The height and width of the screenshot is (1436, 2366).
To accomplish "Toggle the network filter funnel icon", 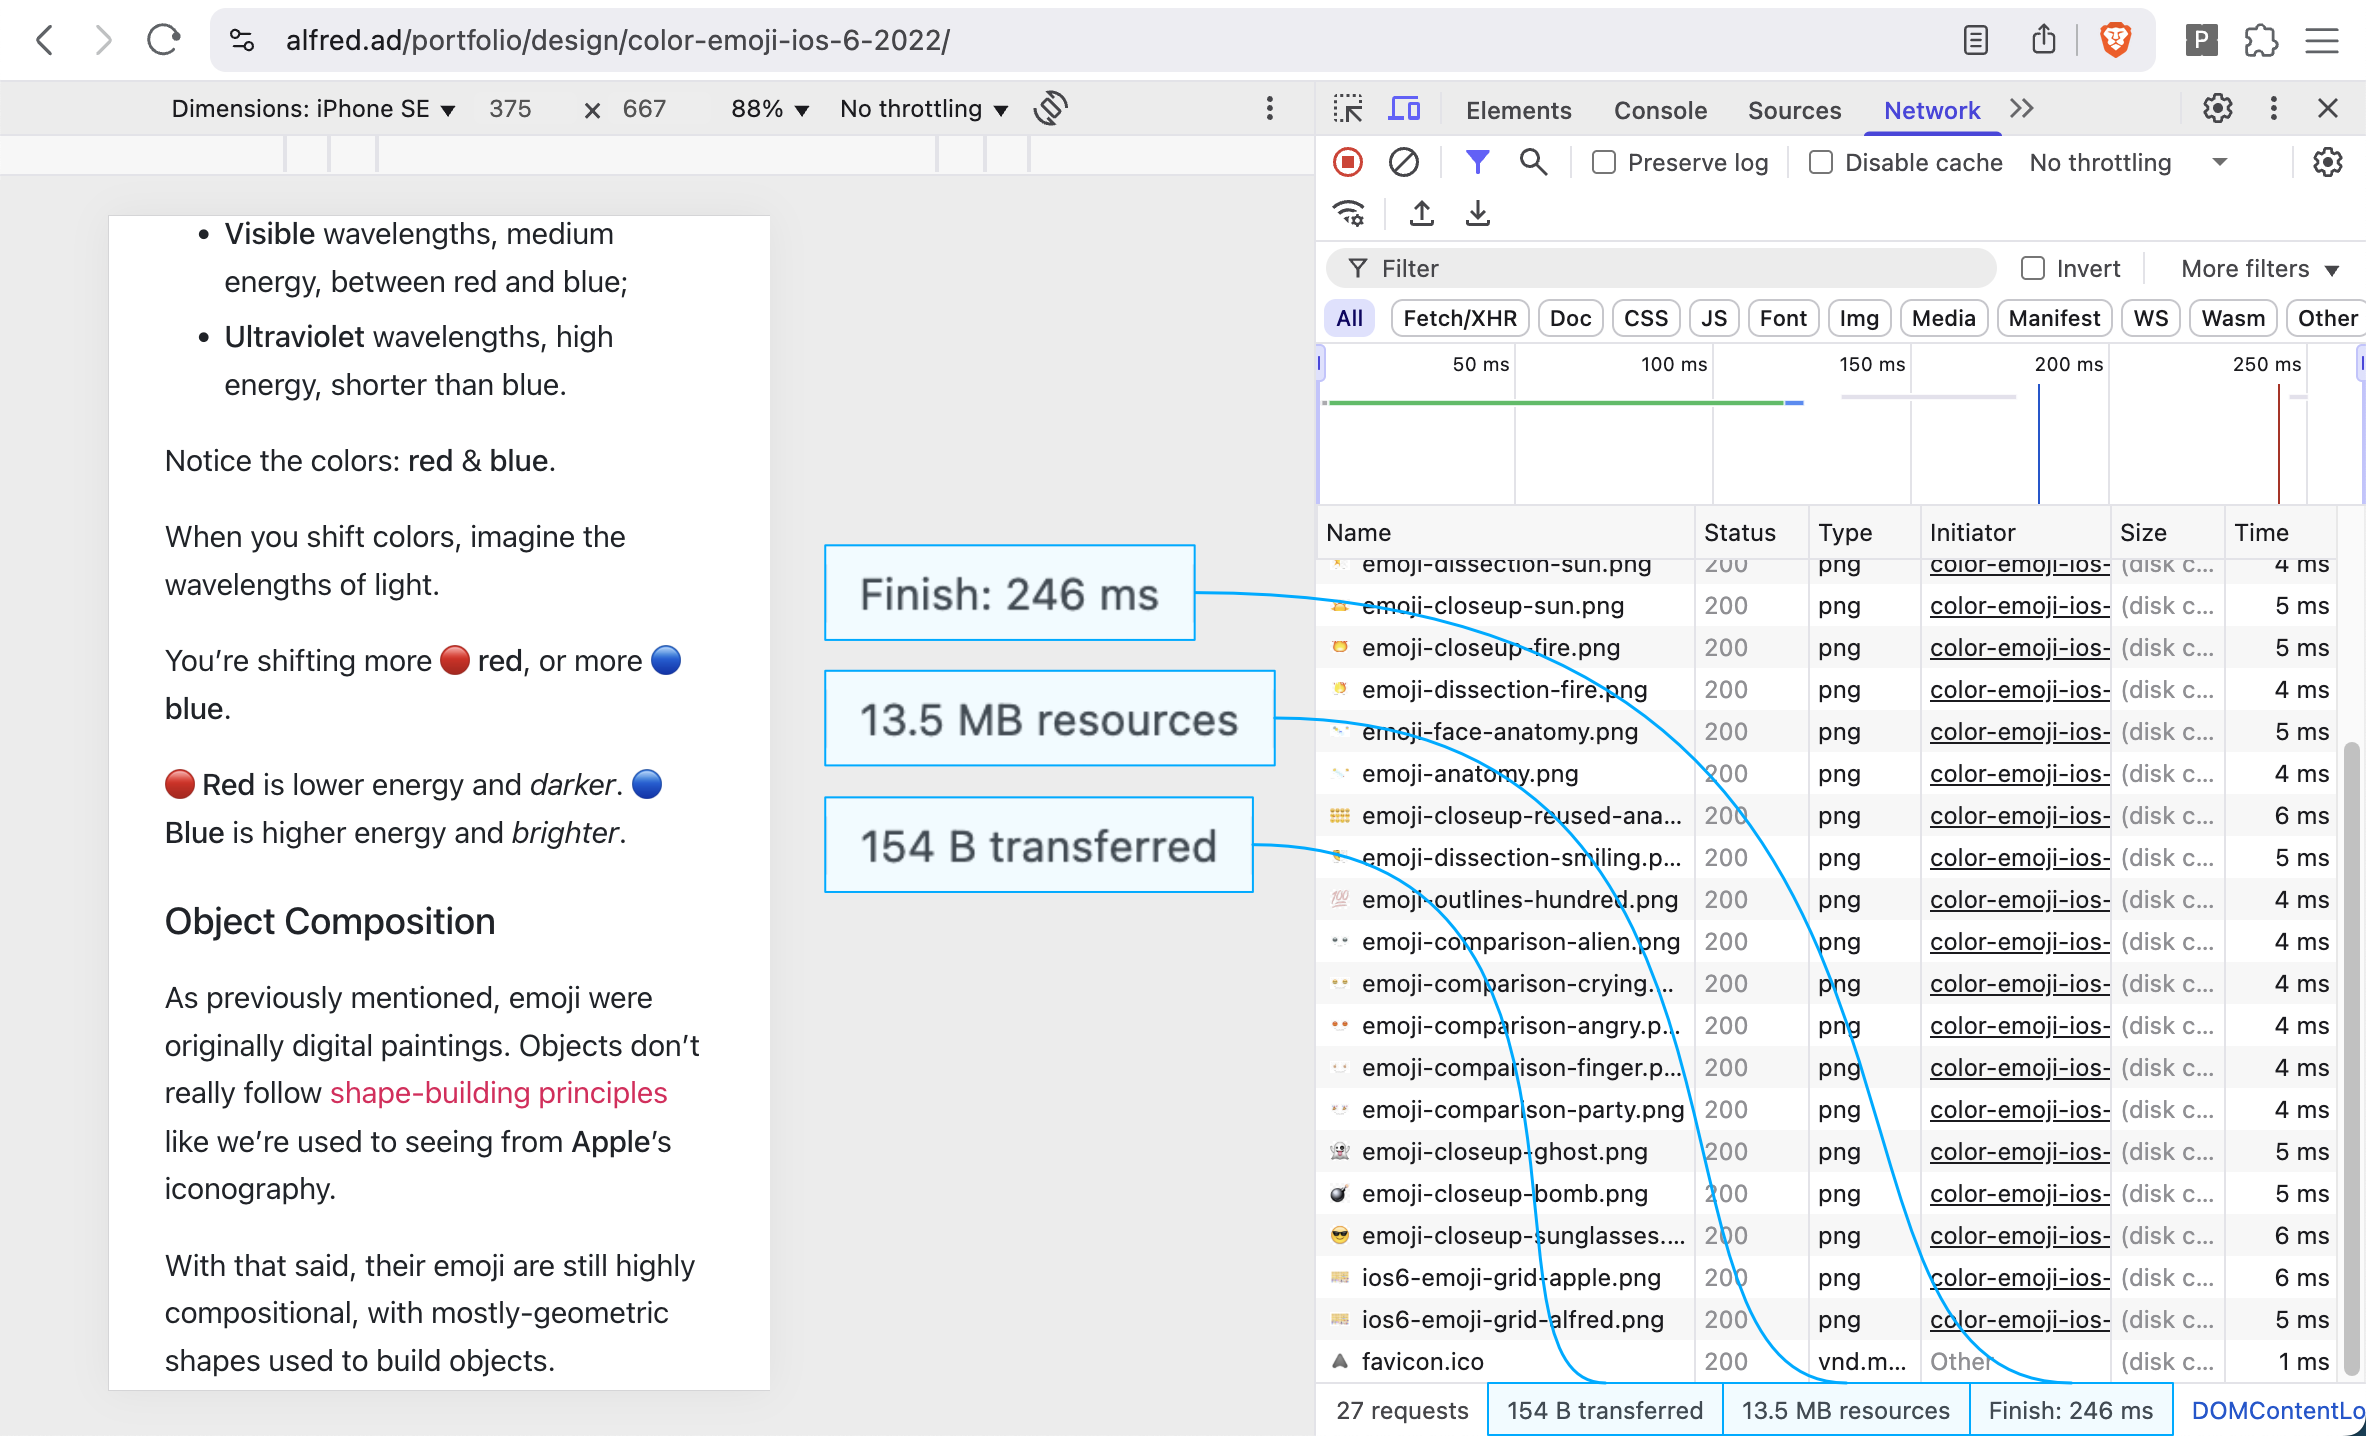I will pos(1476,162).
